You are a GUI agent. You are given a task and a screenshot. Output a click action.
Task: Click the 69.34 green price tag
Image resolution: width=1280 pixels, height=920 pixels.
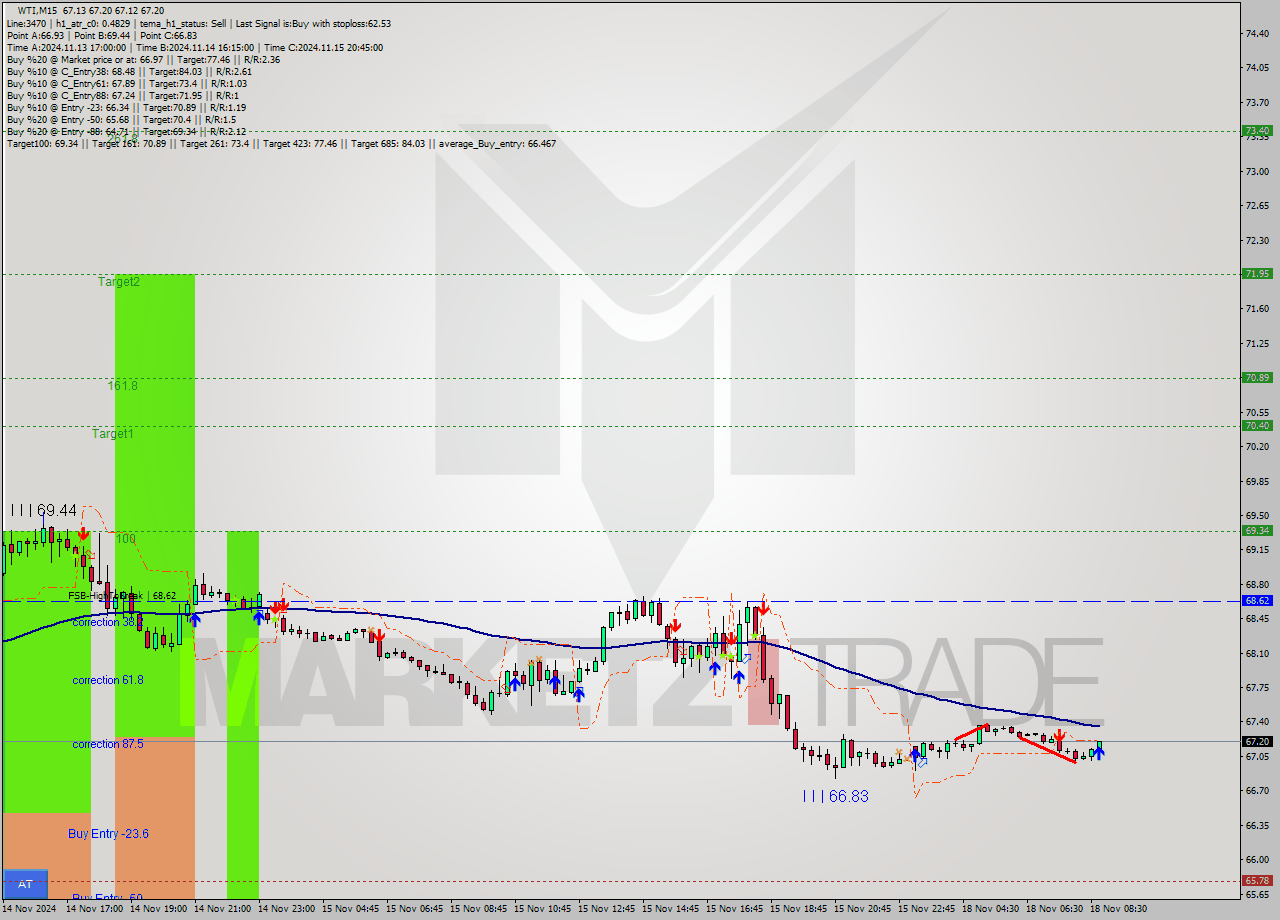tap(1256, 530)
